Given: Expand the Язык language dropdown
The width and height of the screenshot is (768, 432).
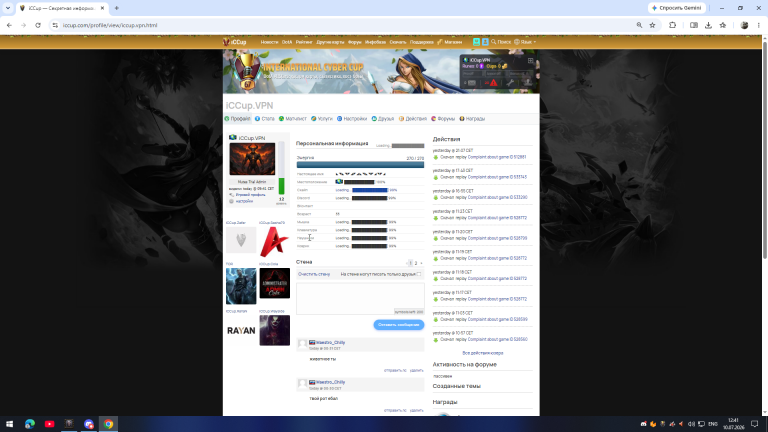Looking at the screenshot, I should click(525, 42).
